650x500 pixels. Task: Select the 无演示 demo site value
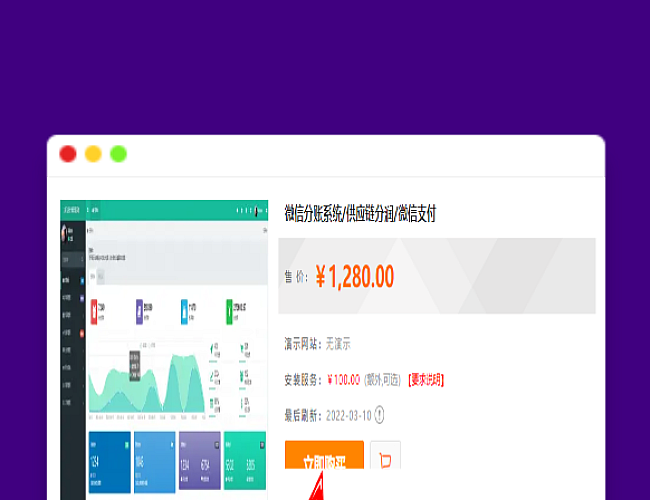pos(338,344)
